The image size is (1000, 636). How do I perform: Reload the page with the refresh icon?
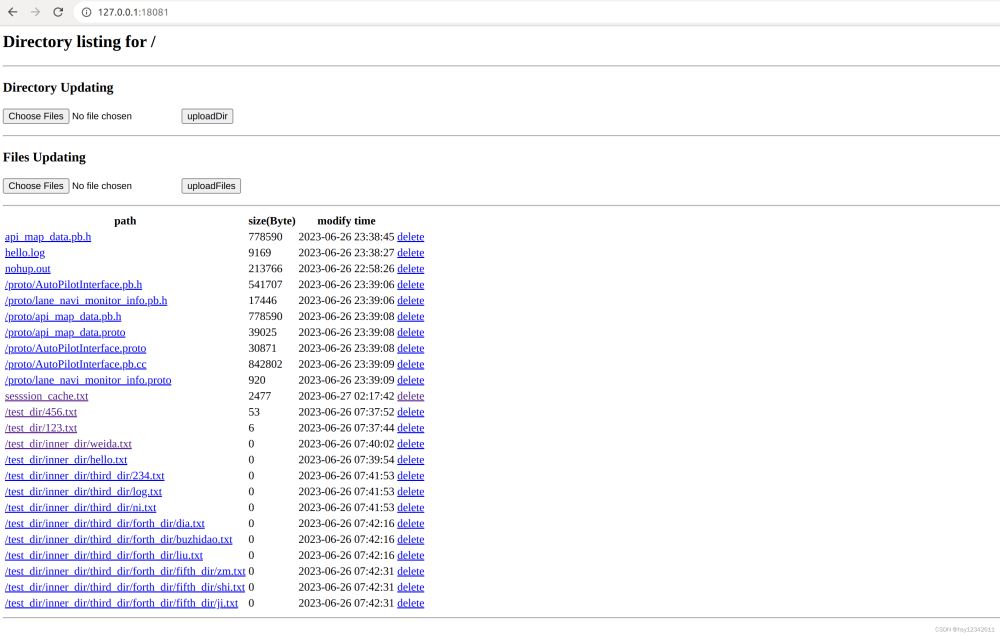[x=58, y=12]
